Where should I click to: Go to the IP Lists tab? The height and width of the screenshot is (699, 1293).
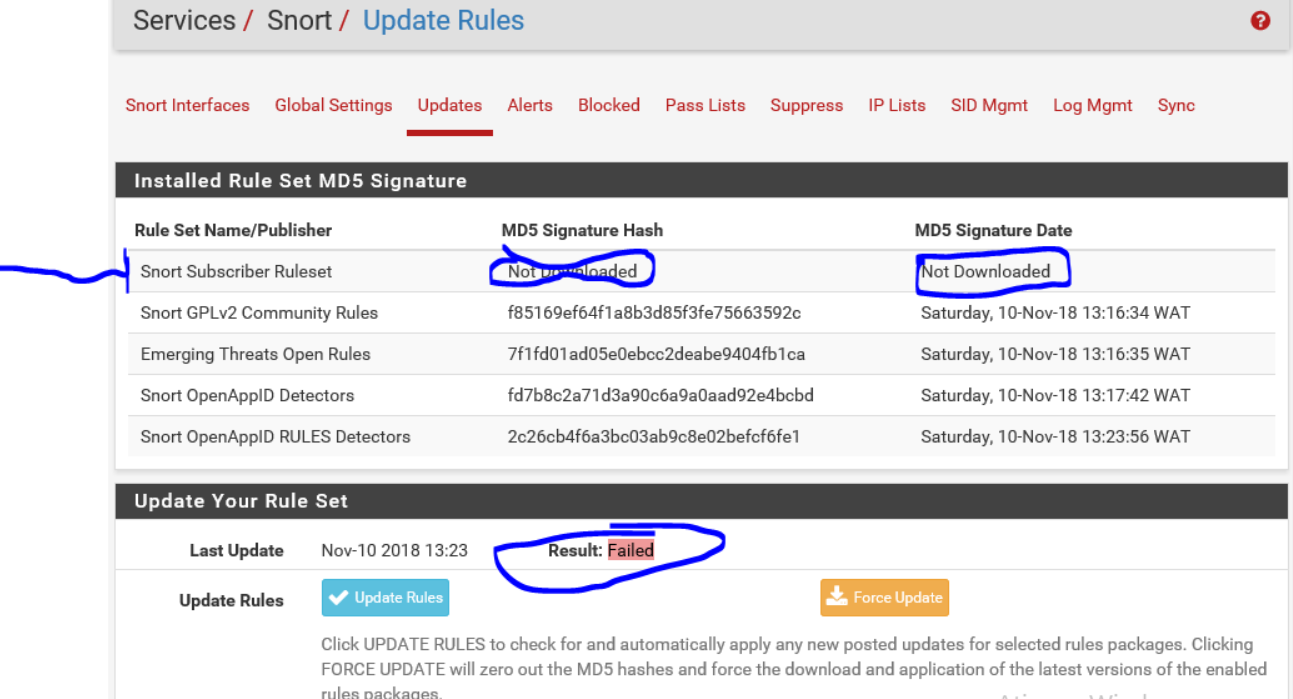(897, 105)
